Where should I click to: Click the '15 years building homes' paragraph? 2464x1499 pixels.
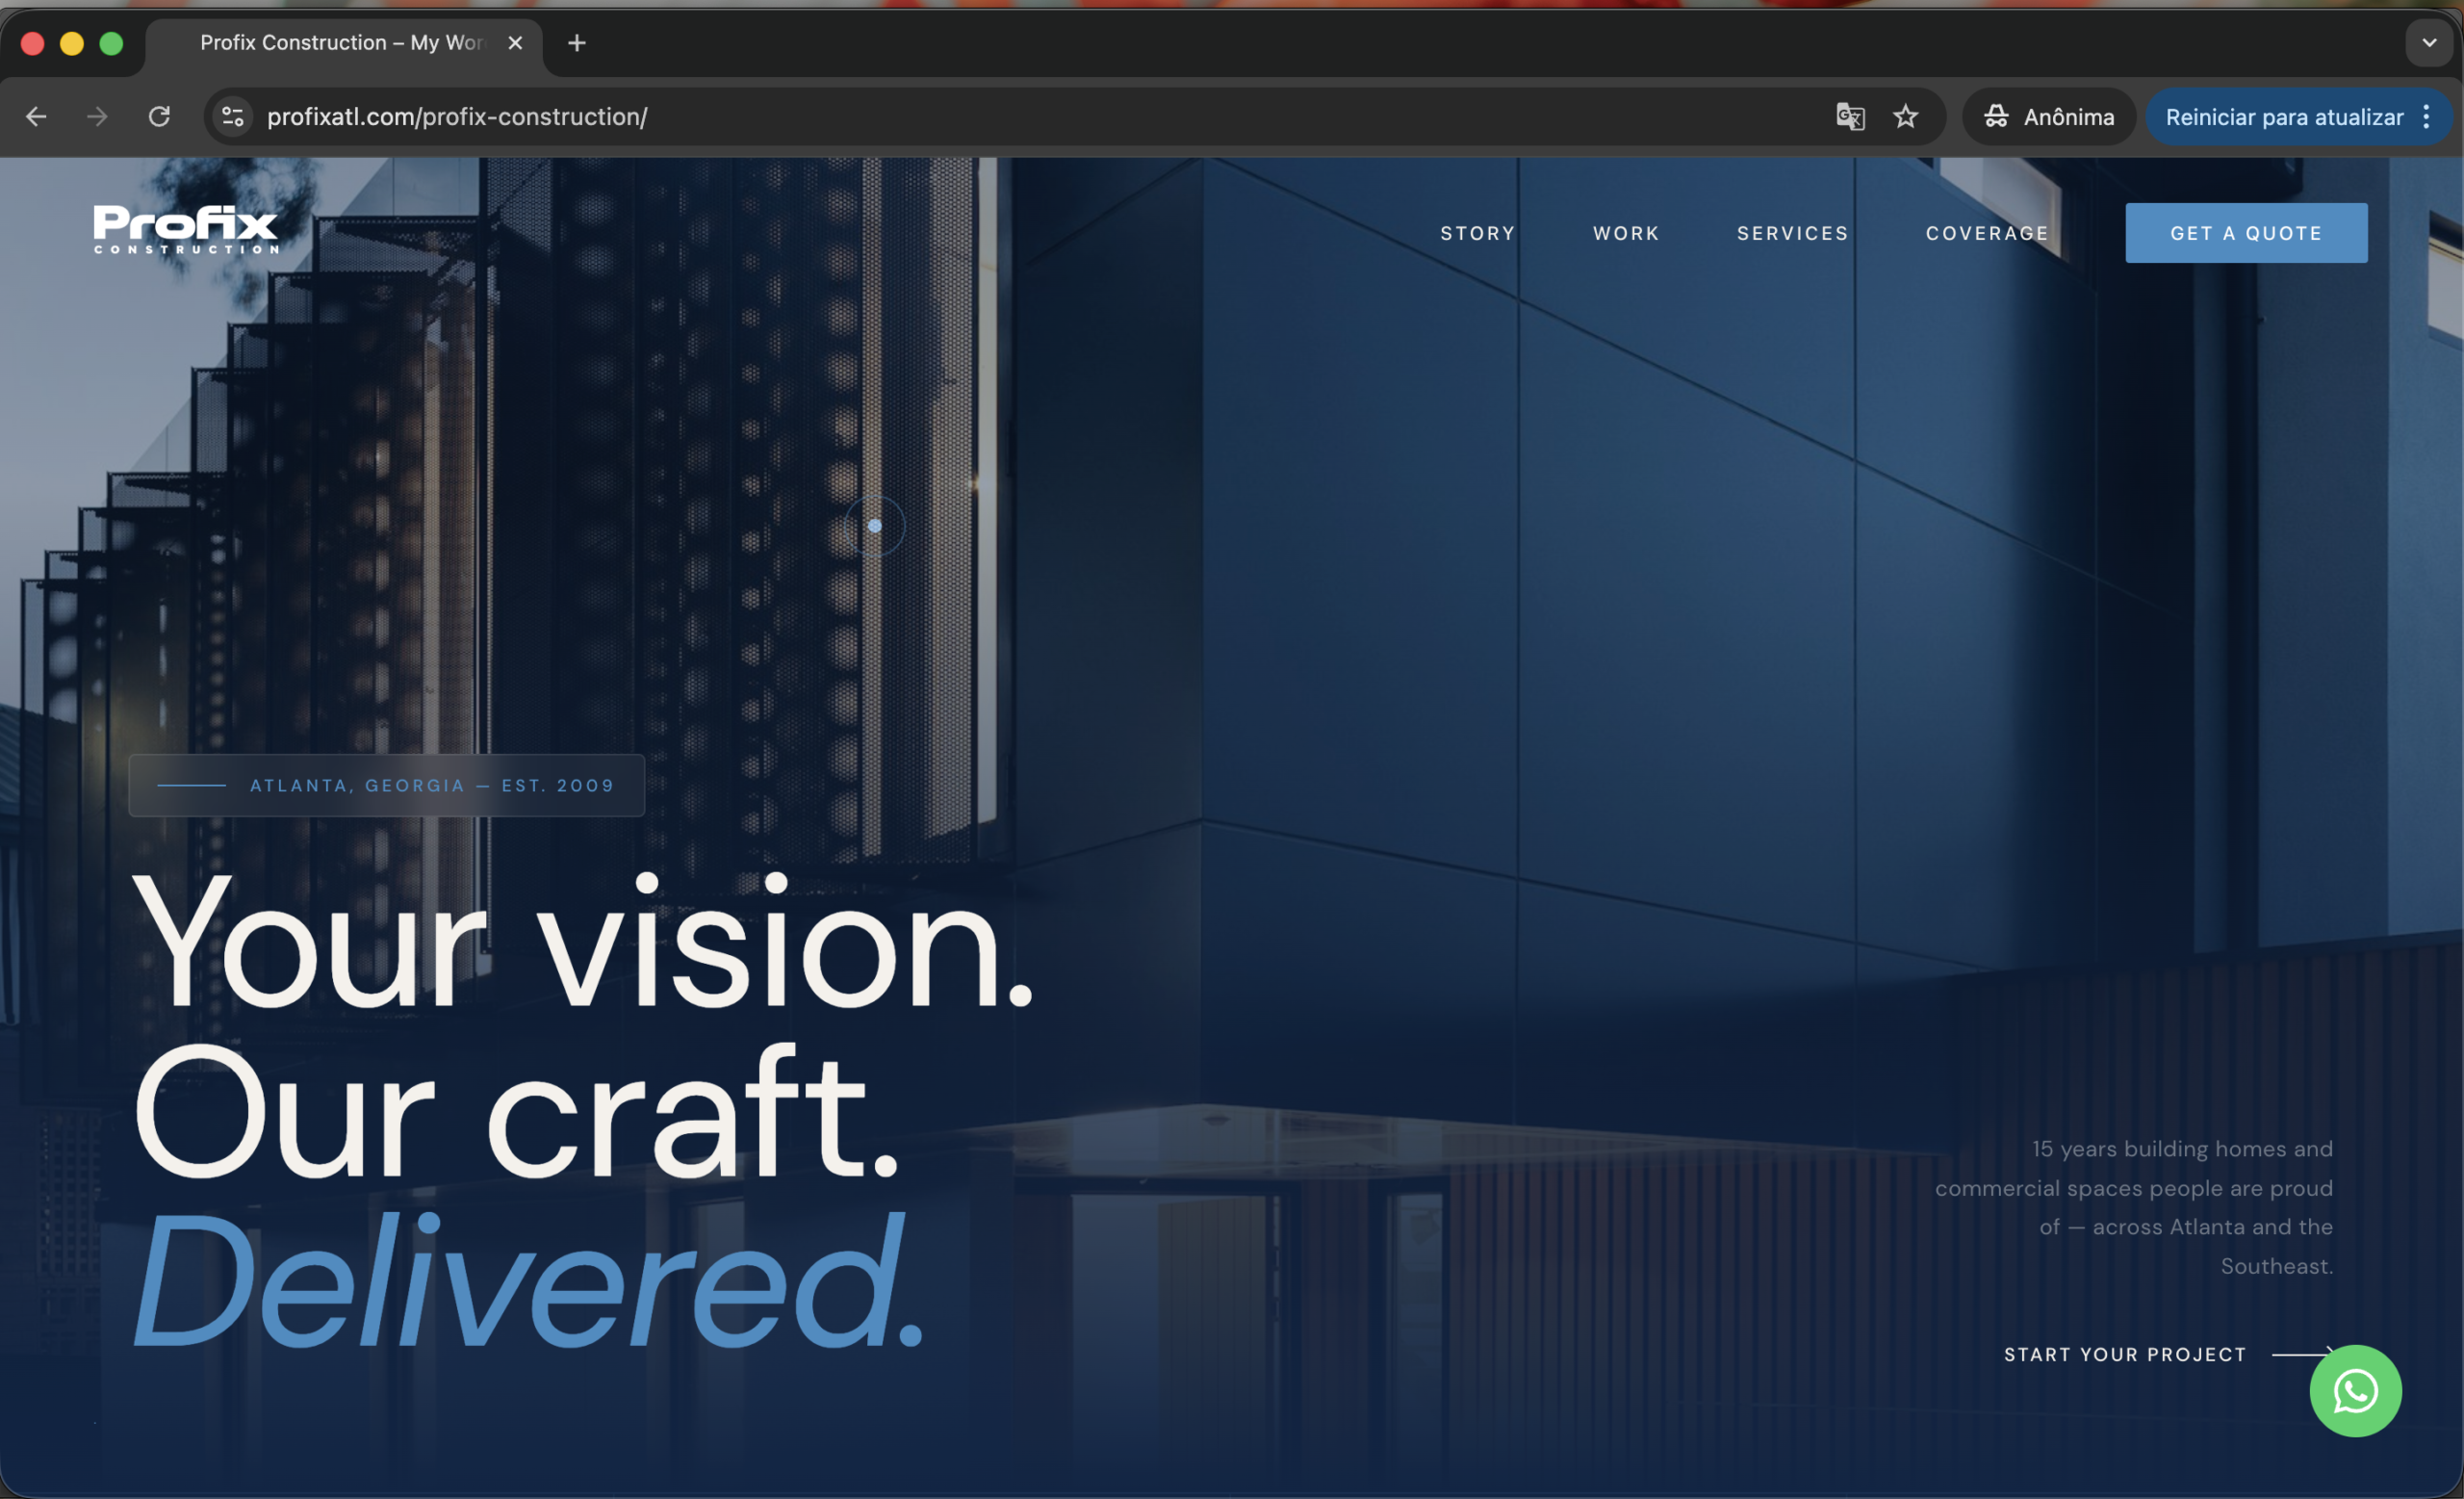(x=2134, y=1207)
